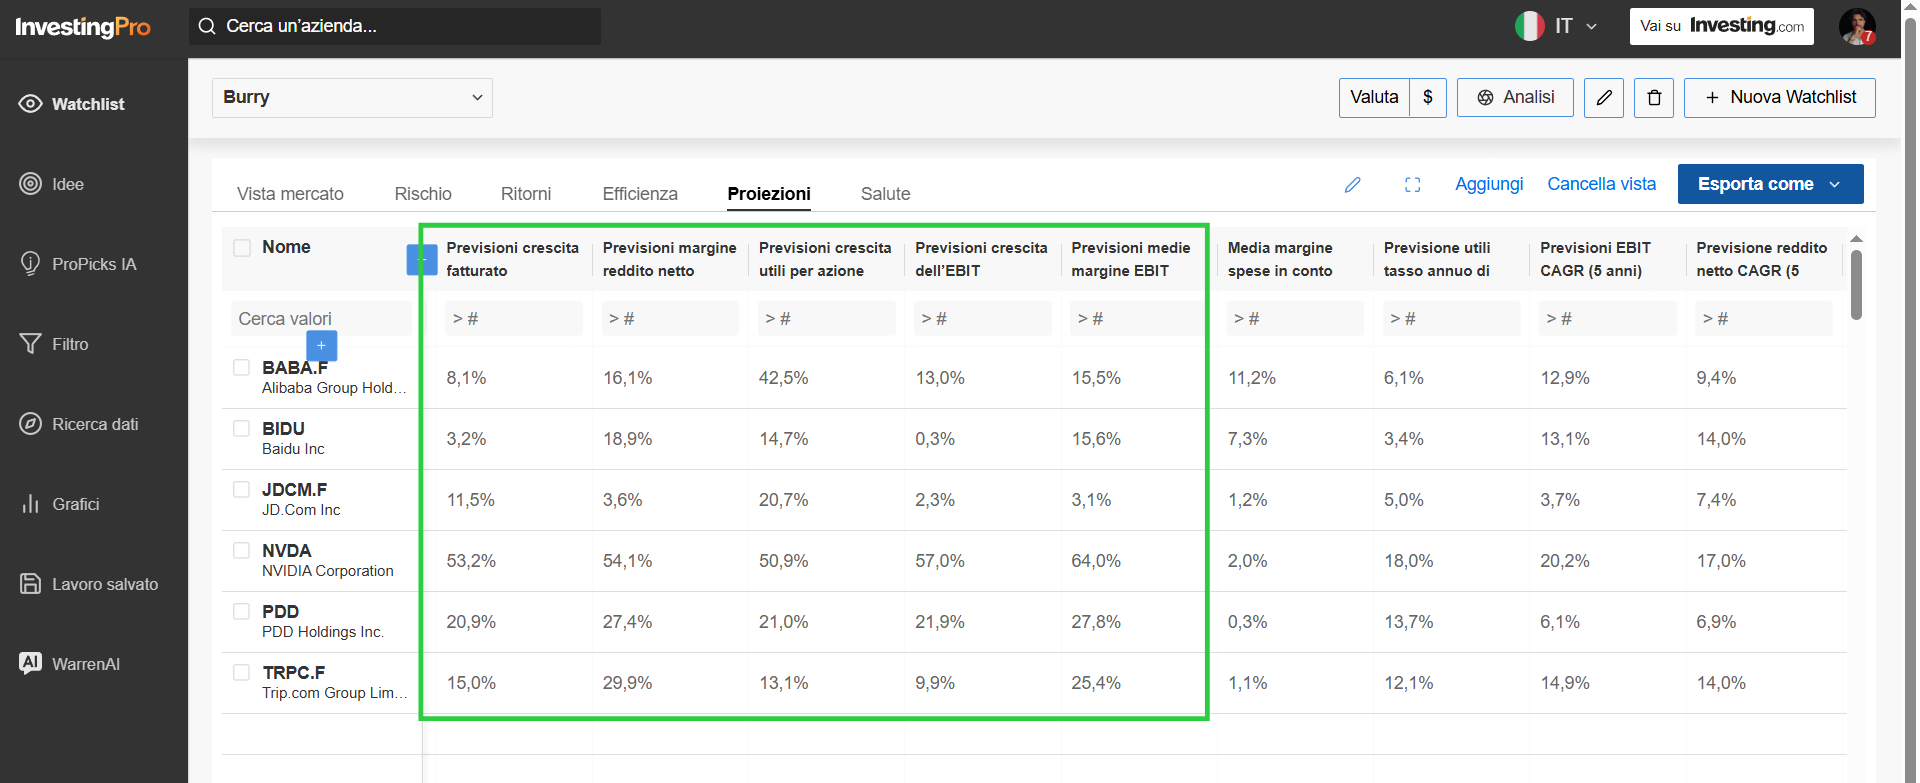The image size is (1920, 783).
Task: Check the NVDA row checkbox
Action: point(241,550)
